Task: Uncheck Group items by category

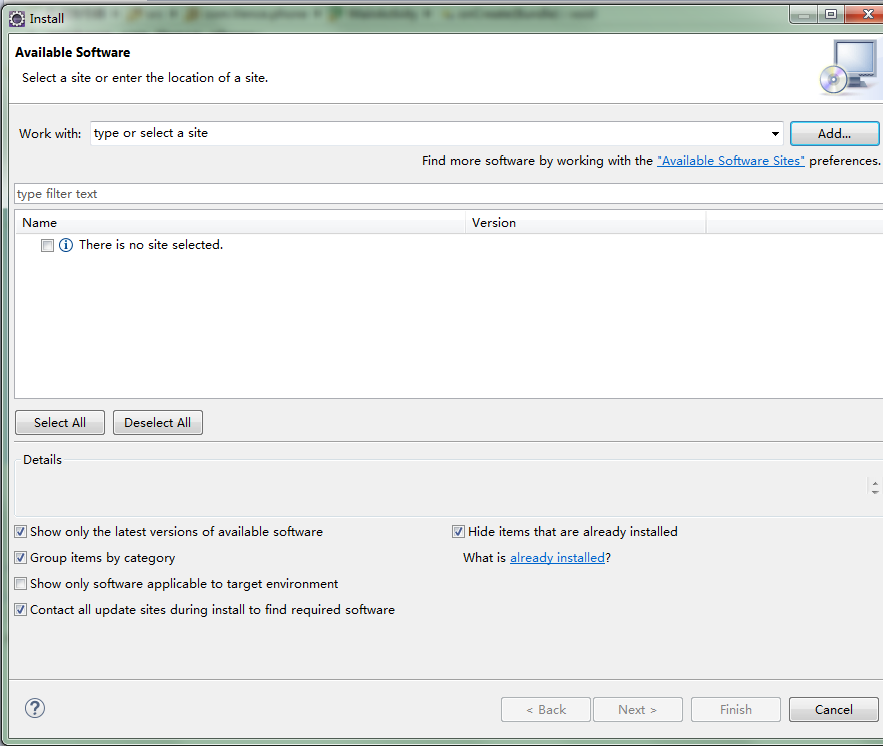Action: click(x=20, y=557)
